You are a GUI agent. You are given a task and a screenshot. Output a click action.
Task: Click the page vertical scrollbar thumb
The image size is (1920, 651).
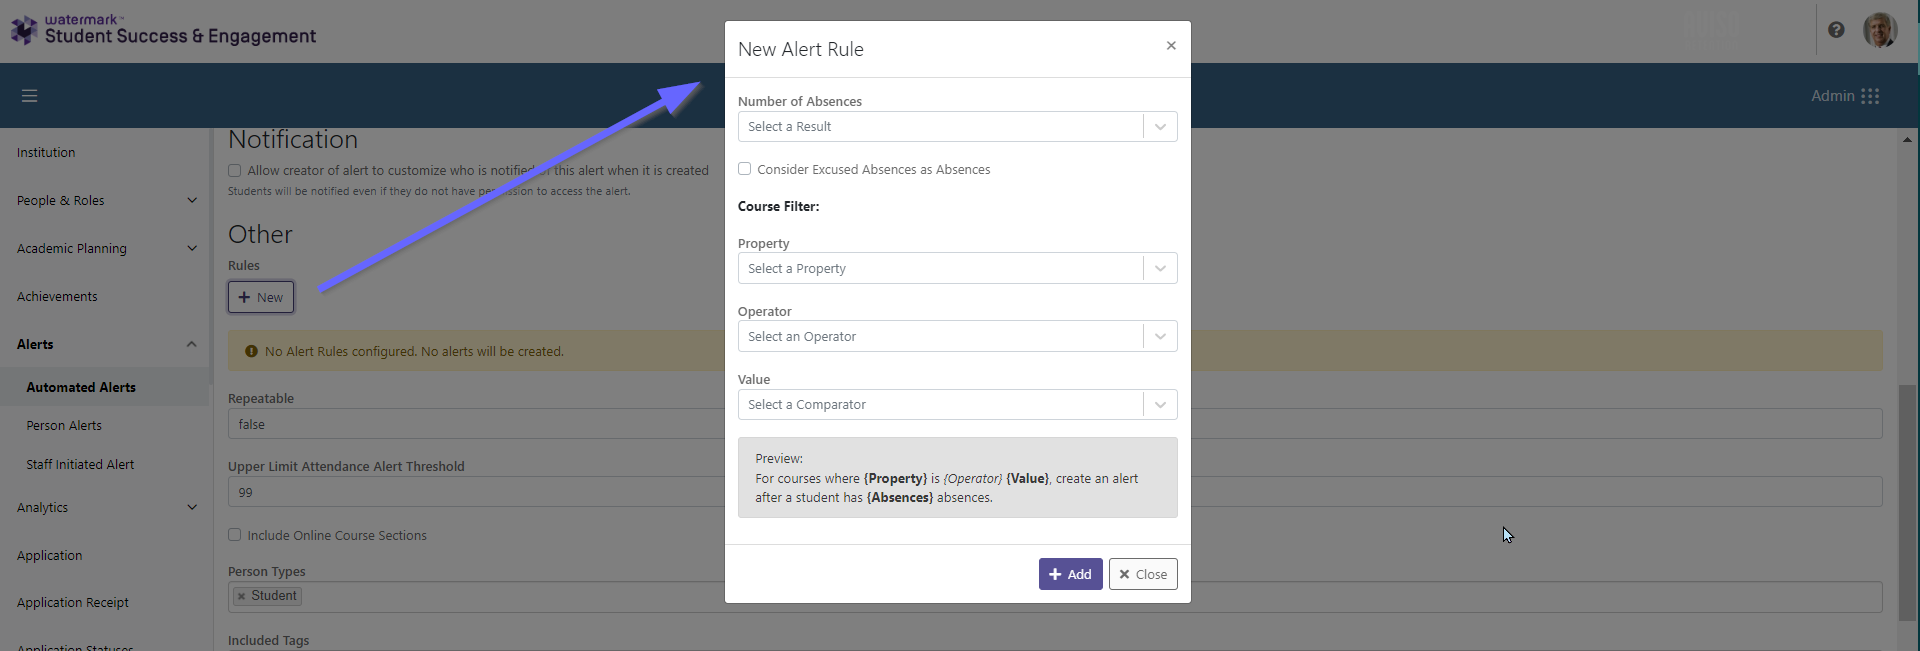[x=1907, y=500]
